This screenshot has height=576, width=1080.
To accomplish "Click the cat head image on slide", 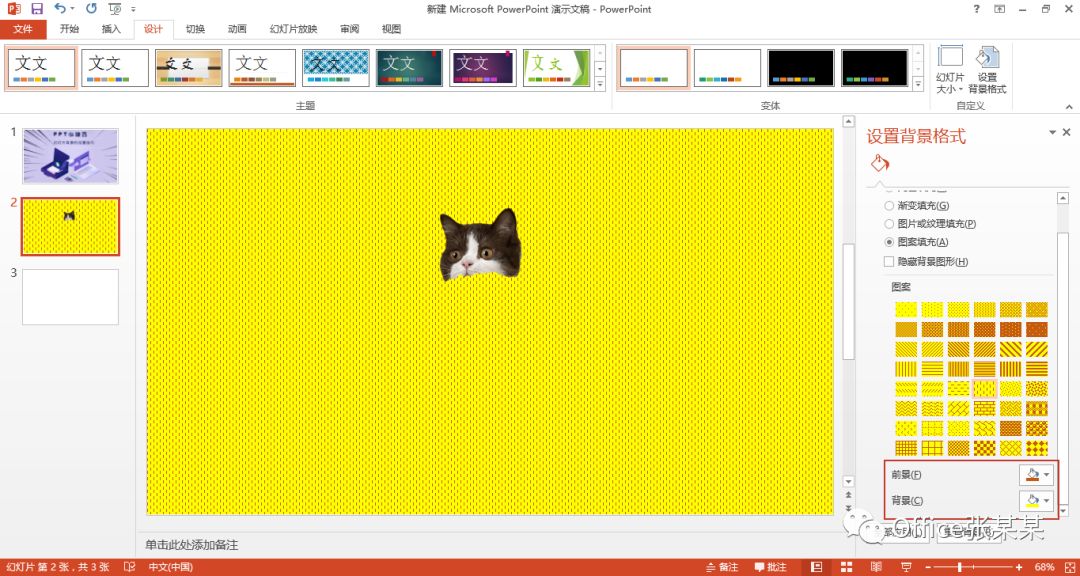I will pyautogui.click(x=480, y=245).
